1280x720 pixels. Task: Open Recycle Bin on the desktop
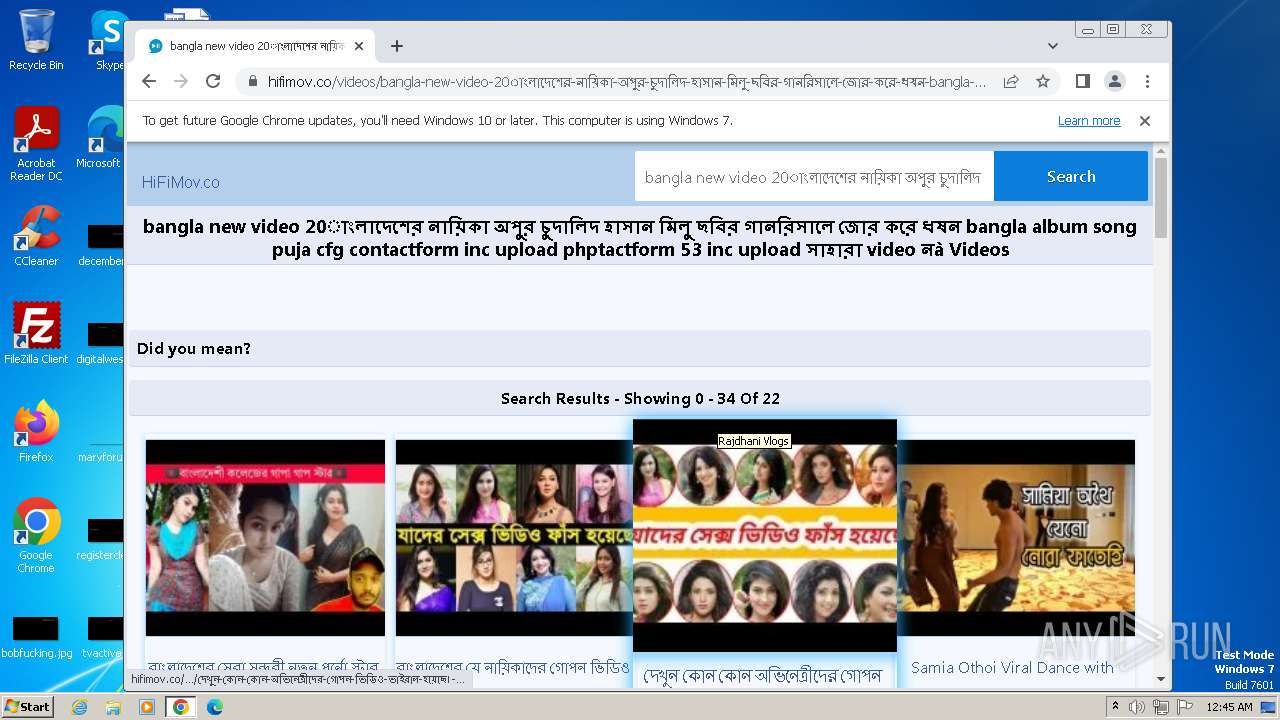click(x=36, y=40)
